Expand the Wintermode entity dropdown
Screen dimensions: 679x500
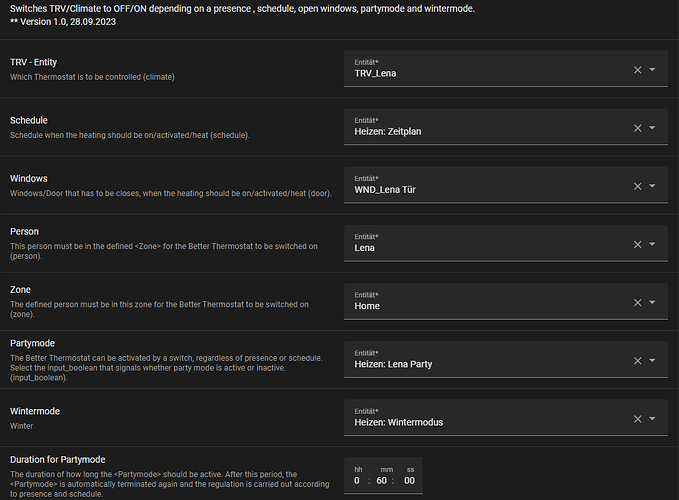652,418
